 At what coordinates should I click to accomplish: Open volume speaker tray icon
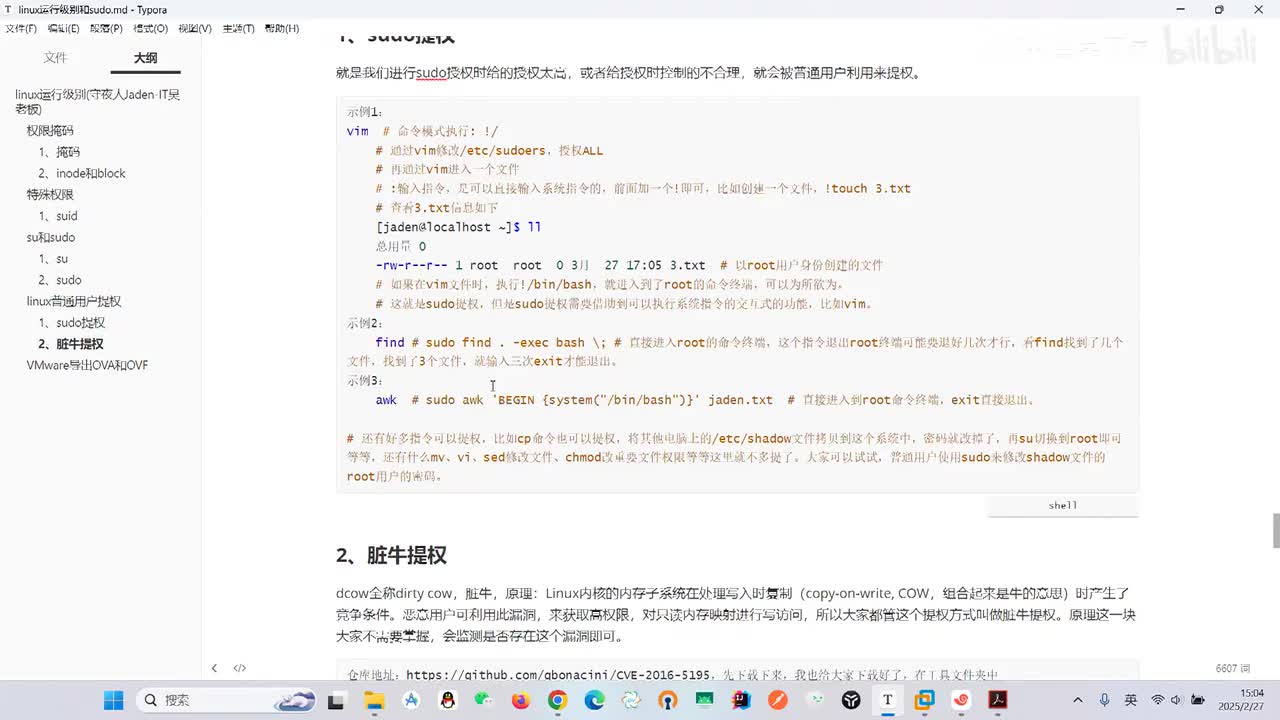(x=1178, y=700)
